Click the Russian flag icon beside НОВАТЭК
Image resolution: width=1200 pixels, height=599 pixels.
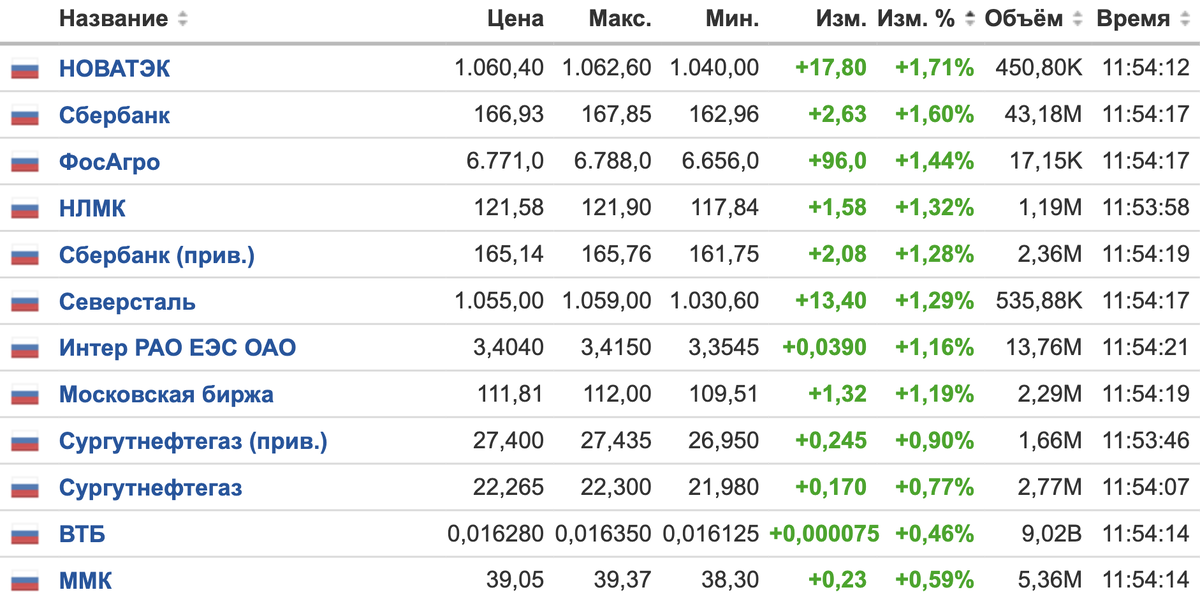[25, 70]
